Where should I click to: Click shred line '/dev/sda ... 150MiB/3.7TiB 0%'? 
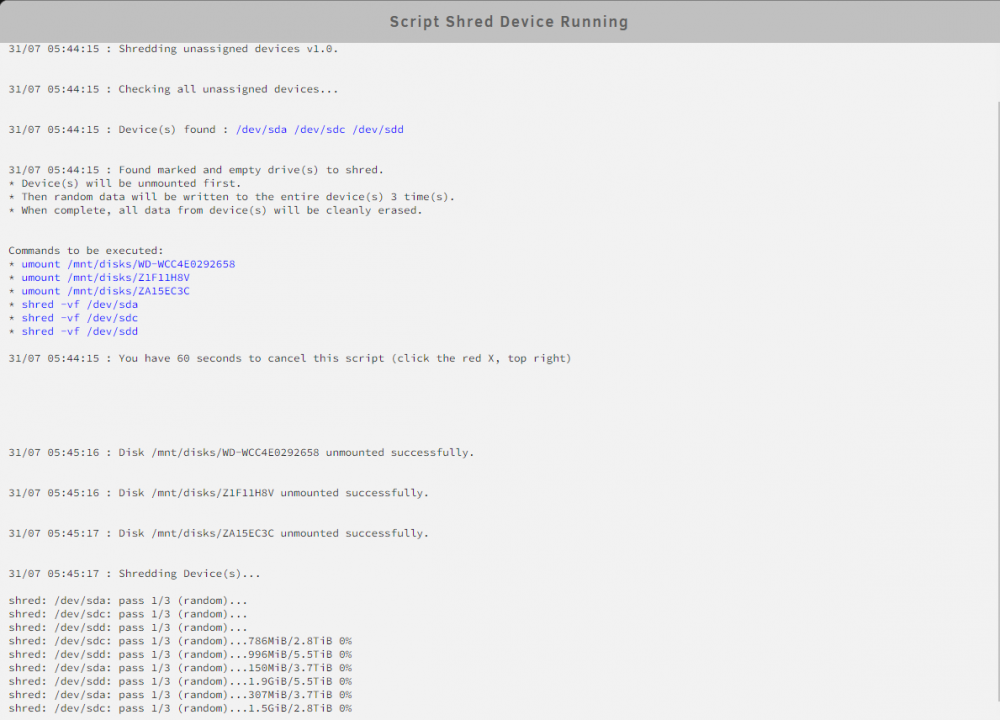180,668
